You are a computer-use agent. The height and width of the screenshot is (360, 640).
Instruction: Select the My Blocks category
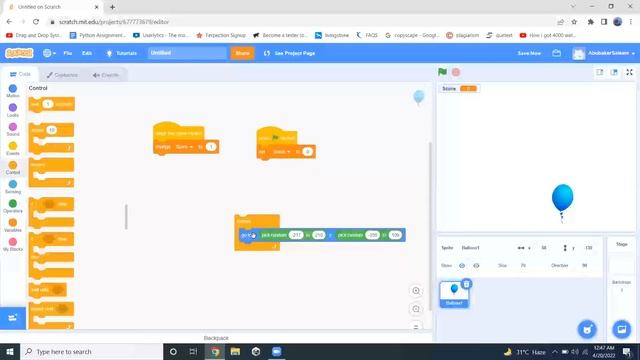13,244
